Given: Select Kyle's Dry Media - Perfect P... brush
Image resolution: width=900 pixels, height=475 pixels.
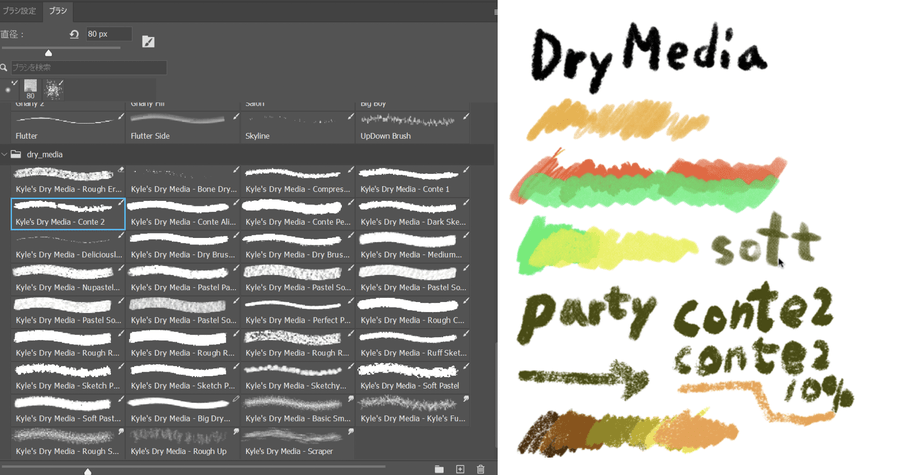Looking at the screenshot, I should click(x=297, y=312).
